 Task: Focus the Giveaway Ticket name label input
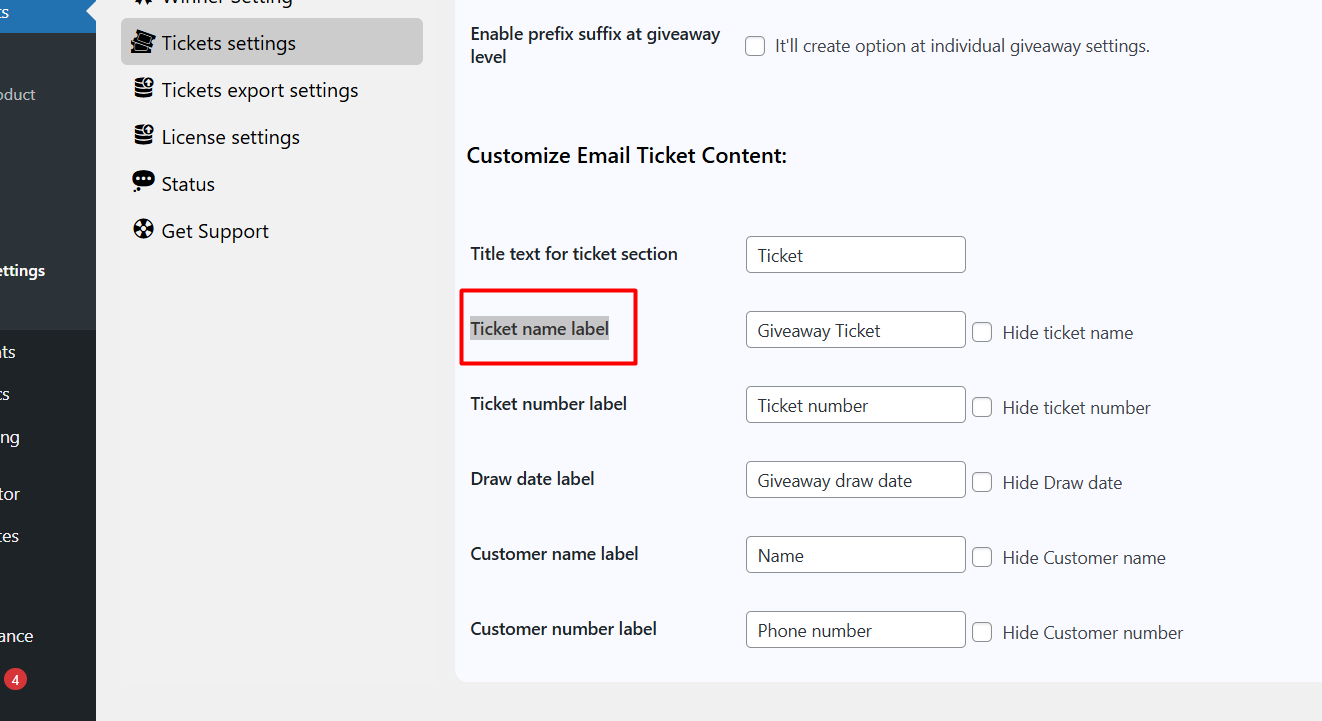855,330
